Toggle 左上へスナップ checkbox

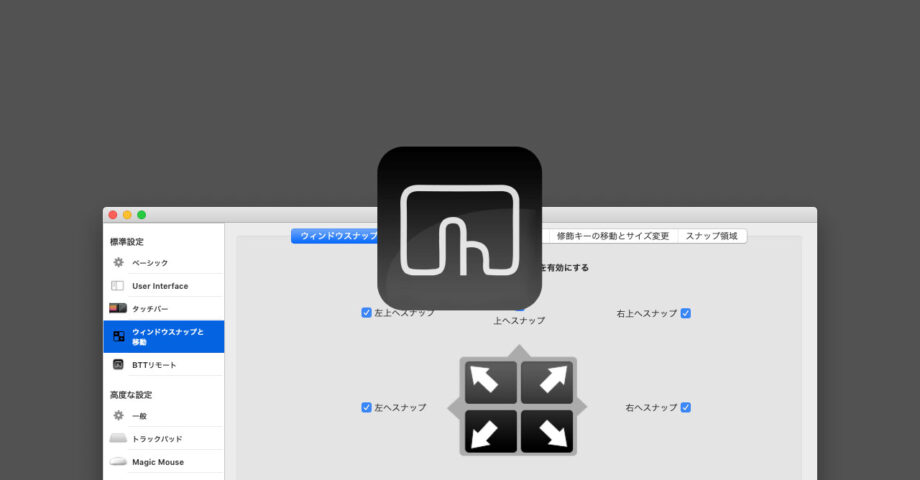(366, 313)
